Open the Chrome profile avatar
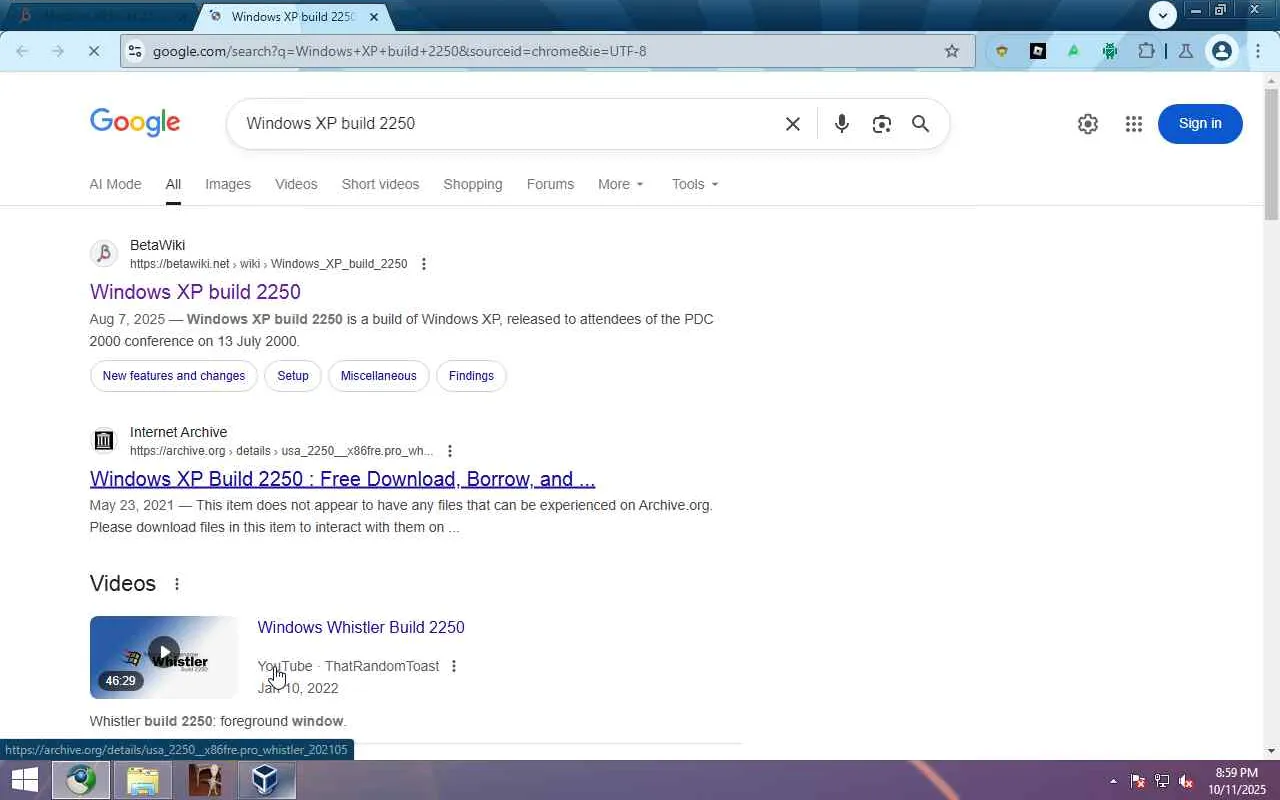 point(1221,51)
